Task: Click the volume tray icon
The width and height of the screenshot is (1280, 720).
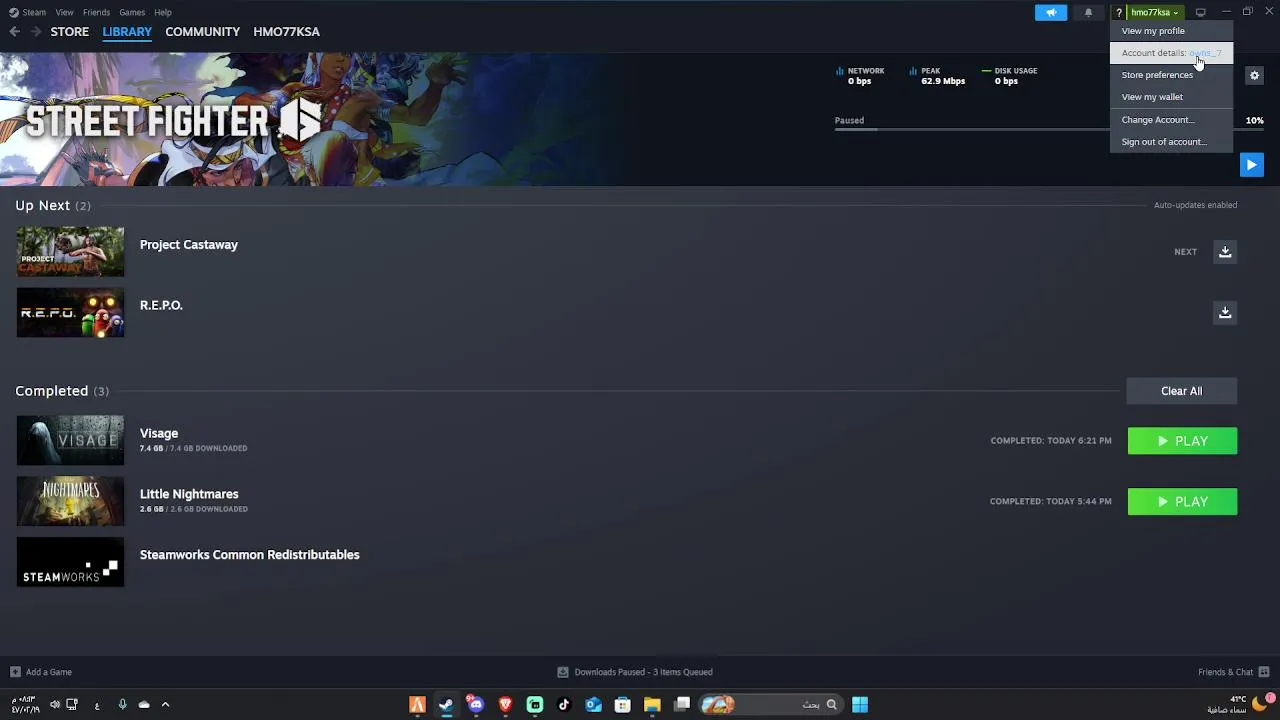Action: 55,704
